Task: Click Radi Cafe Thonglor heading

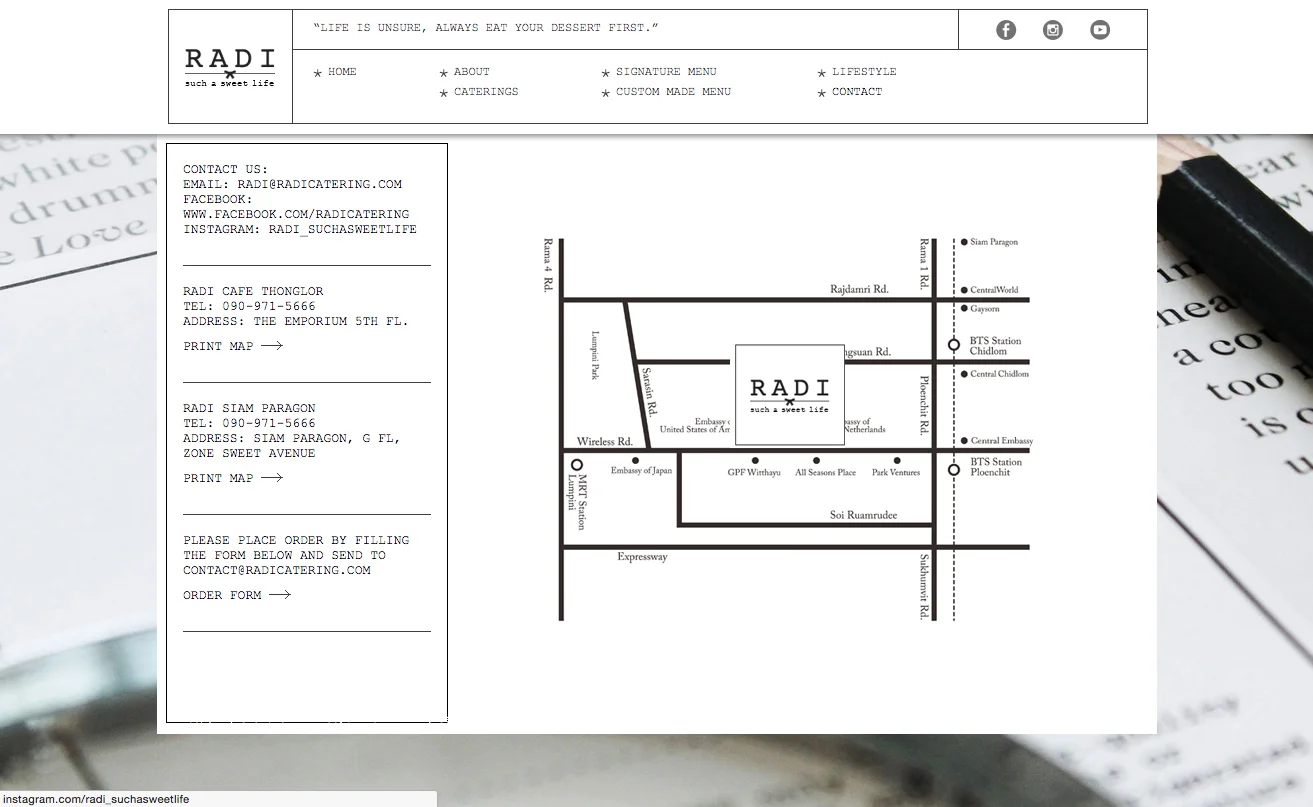Action: point(253,291)
